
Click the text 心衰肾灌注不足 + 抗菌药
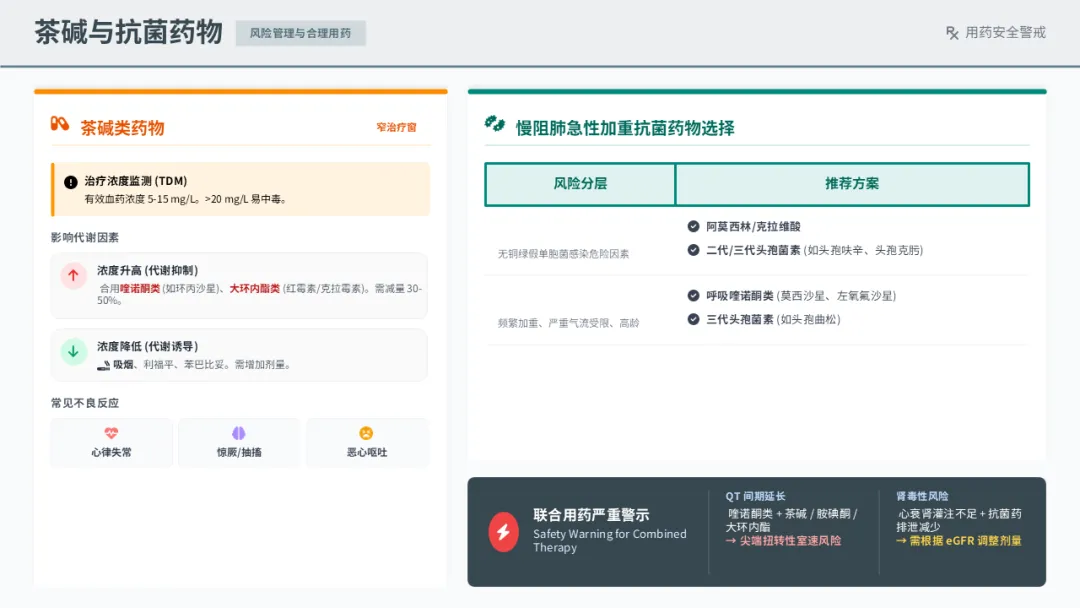pos(959,514)
